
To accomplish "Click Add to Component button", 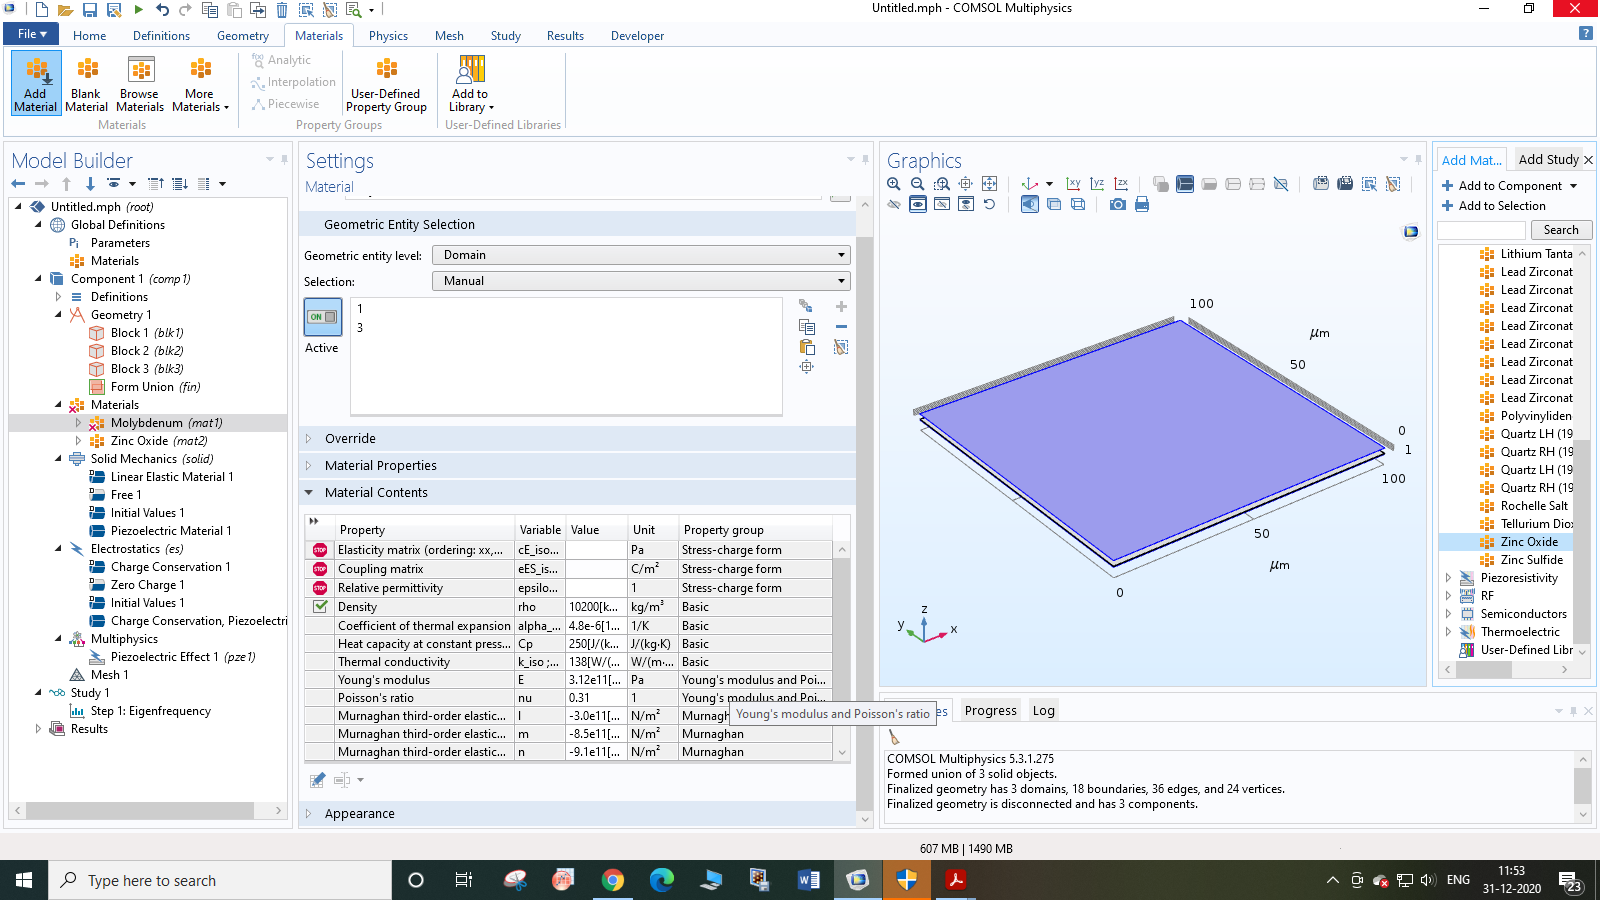I will (x=1509, y=186).
